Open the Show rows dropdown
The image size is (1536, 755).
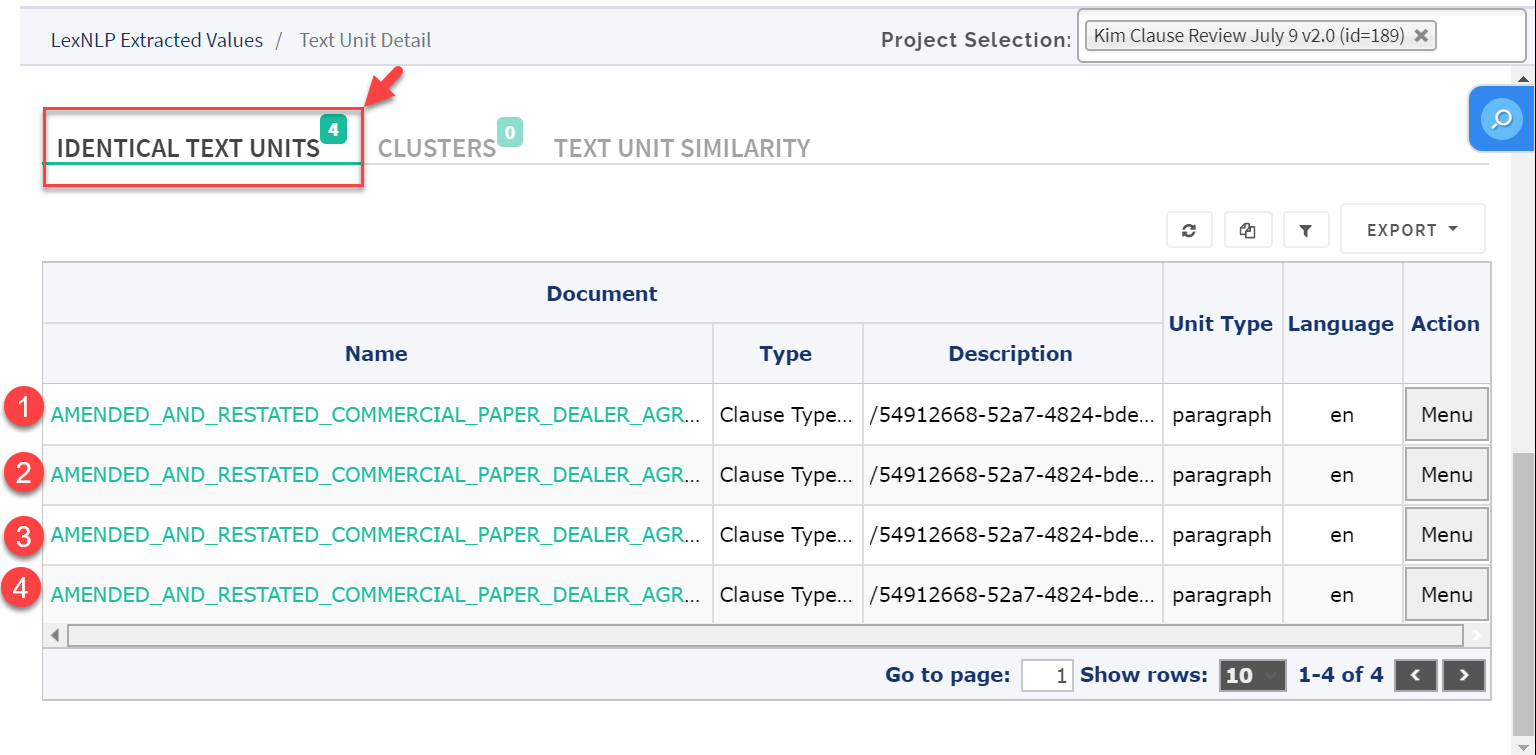(1252, 675)
